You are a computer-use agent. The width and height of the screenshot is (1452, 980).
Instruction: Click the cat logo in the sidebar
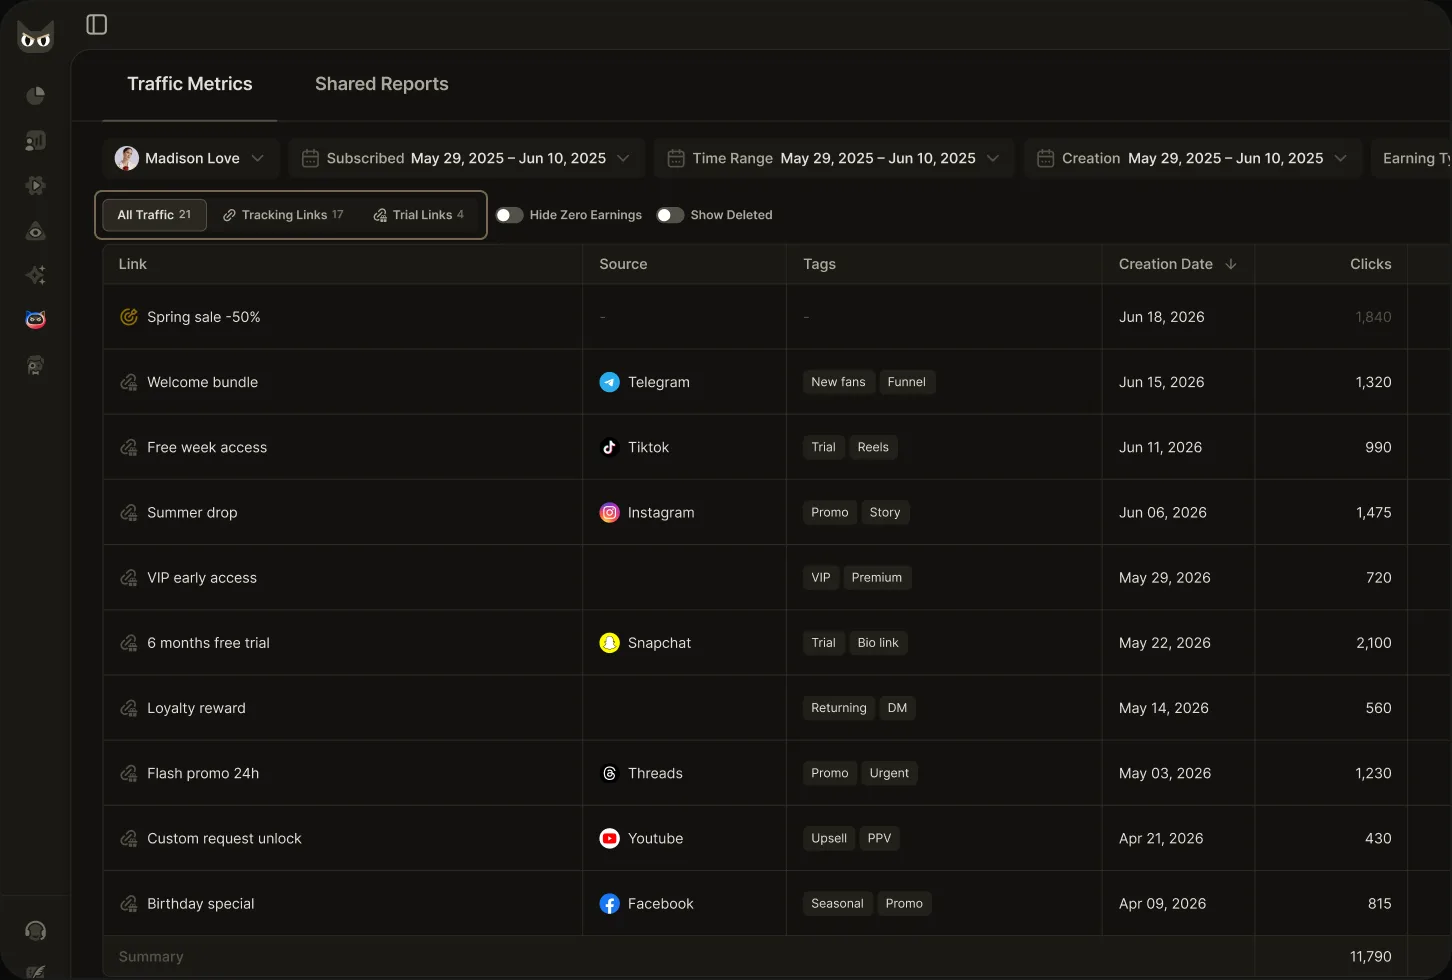pos(35,37)
